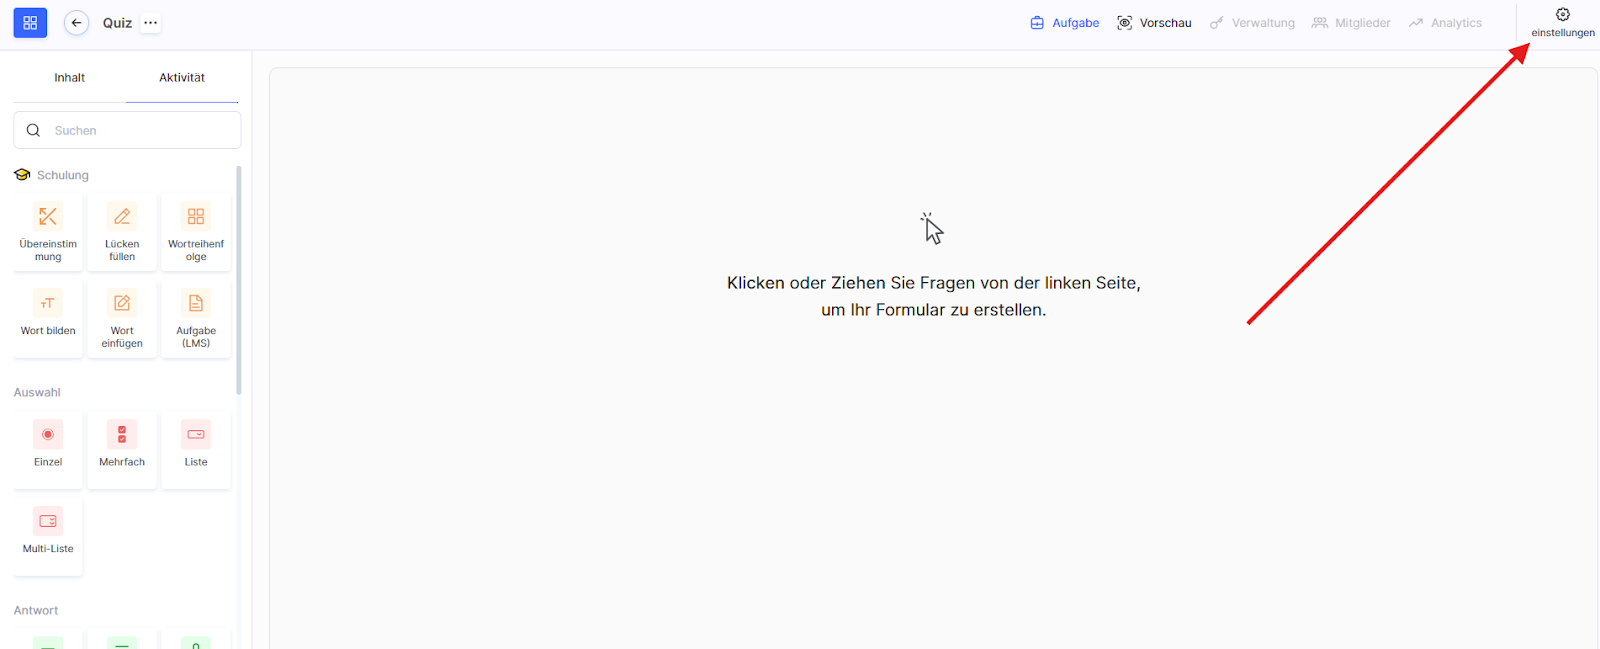Image resolution: width=1600 pixels, height=649 pixels.
Task: Open the three-dots menu next to Quiz
Action: 150,22
